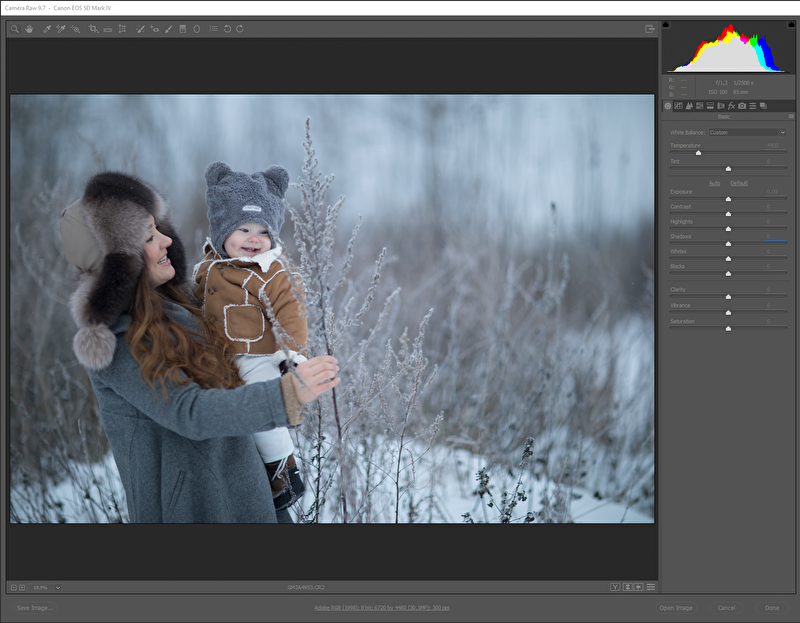Select the Adjustment Brush tool

point(168,29)
